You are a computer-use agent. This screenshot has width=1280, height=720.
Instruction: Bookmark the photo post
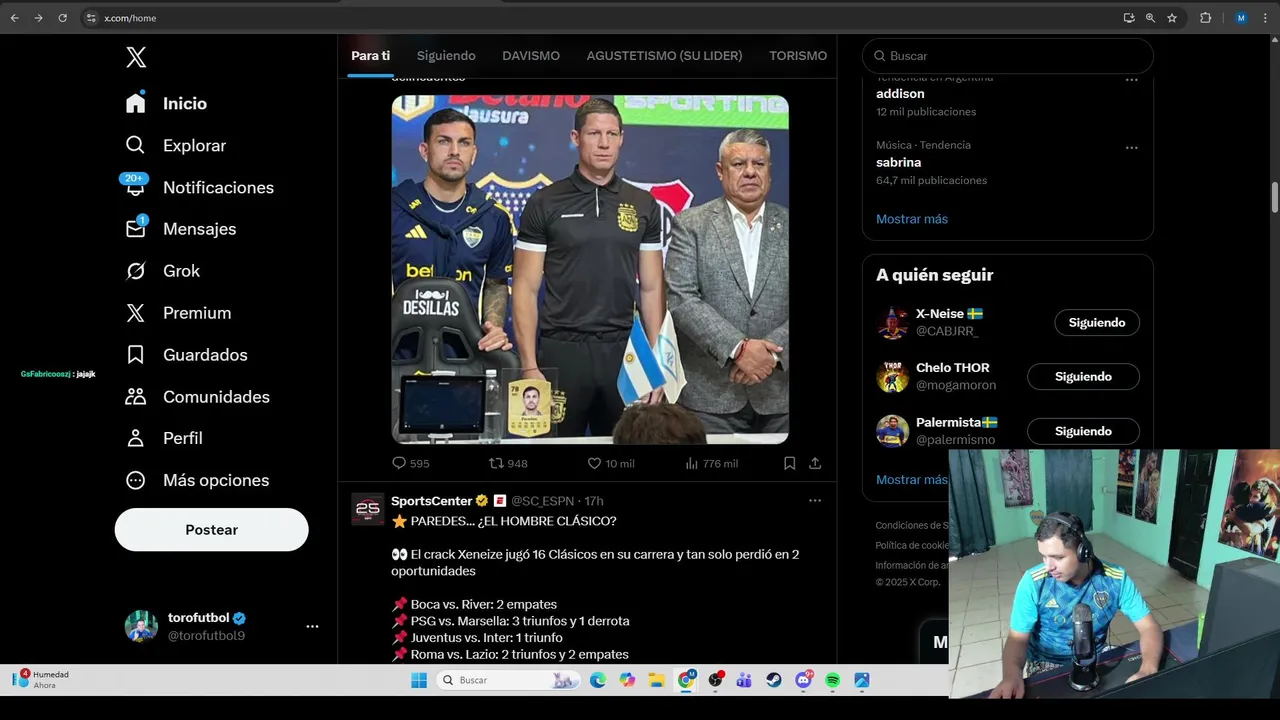pos(790,463)
